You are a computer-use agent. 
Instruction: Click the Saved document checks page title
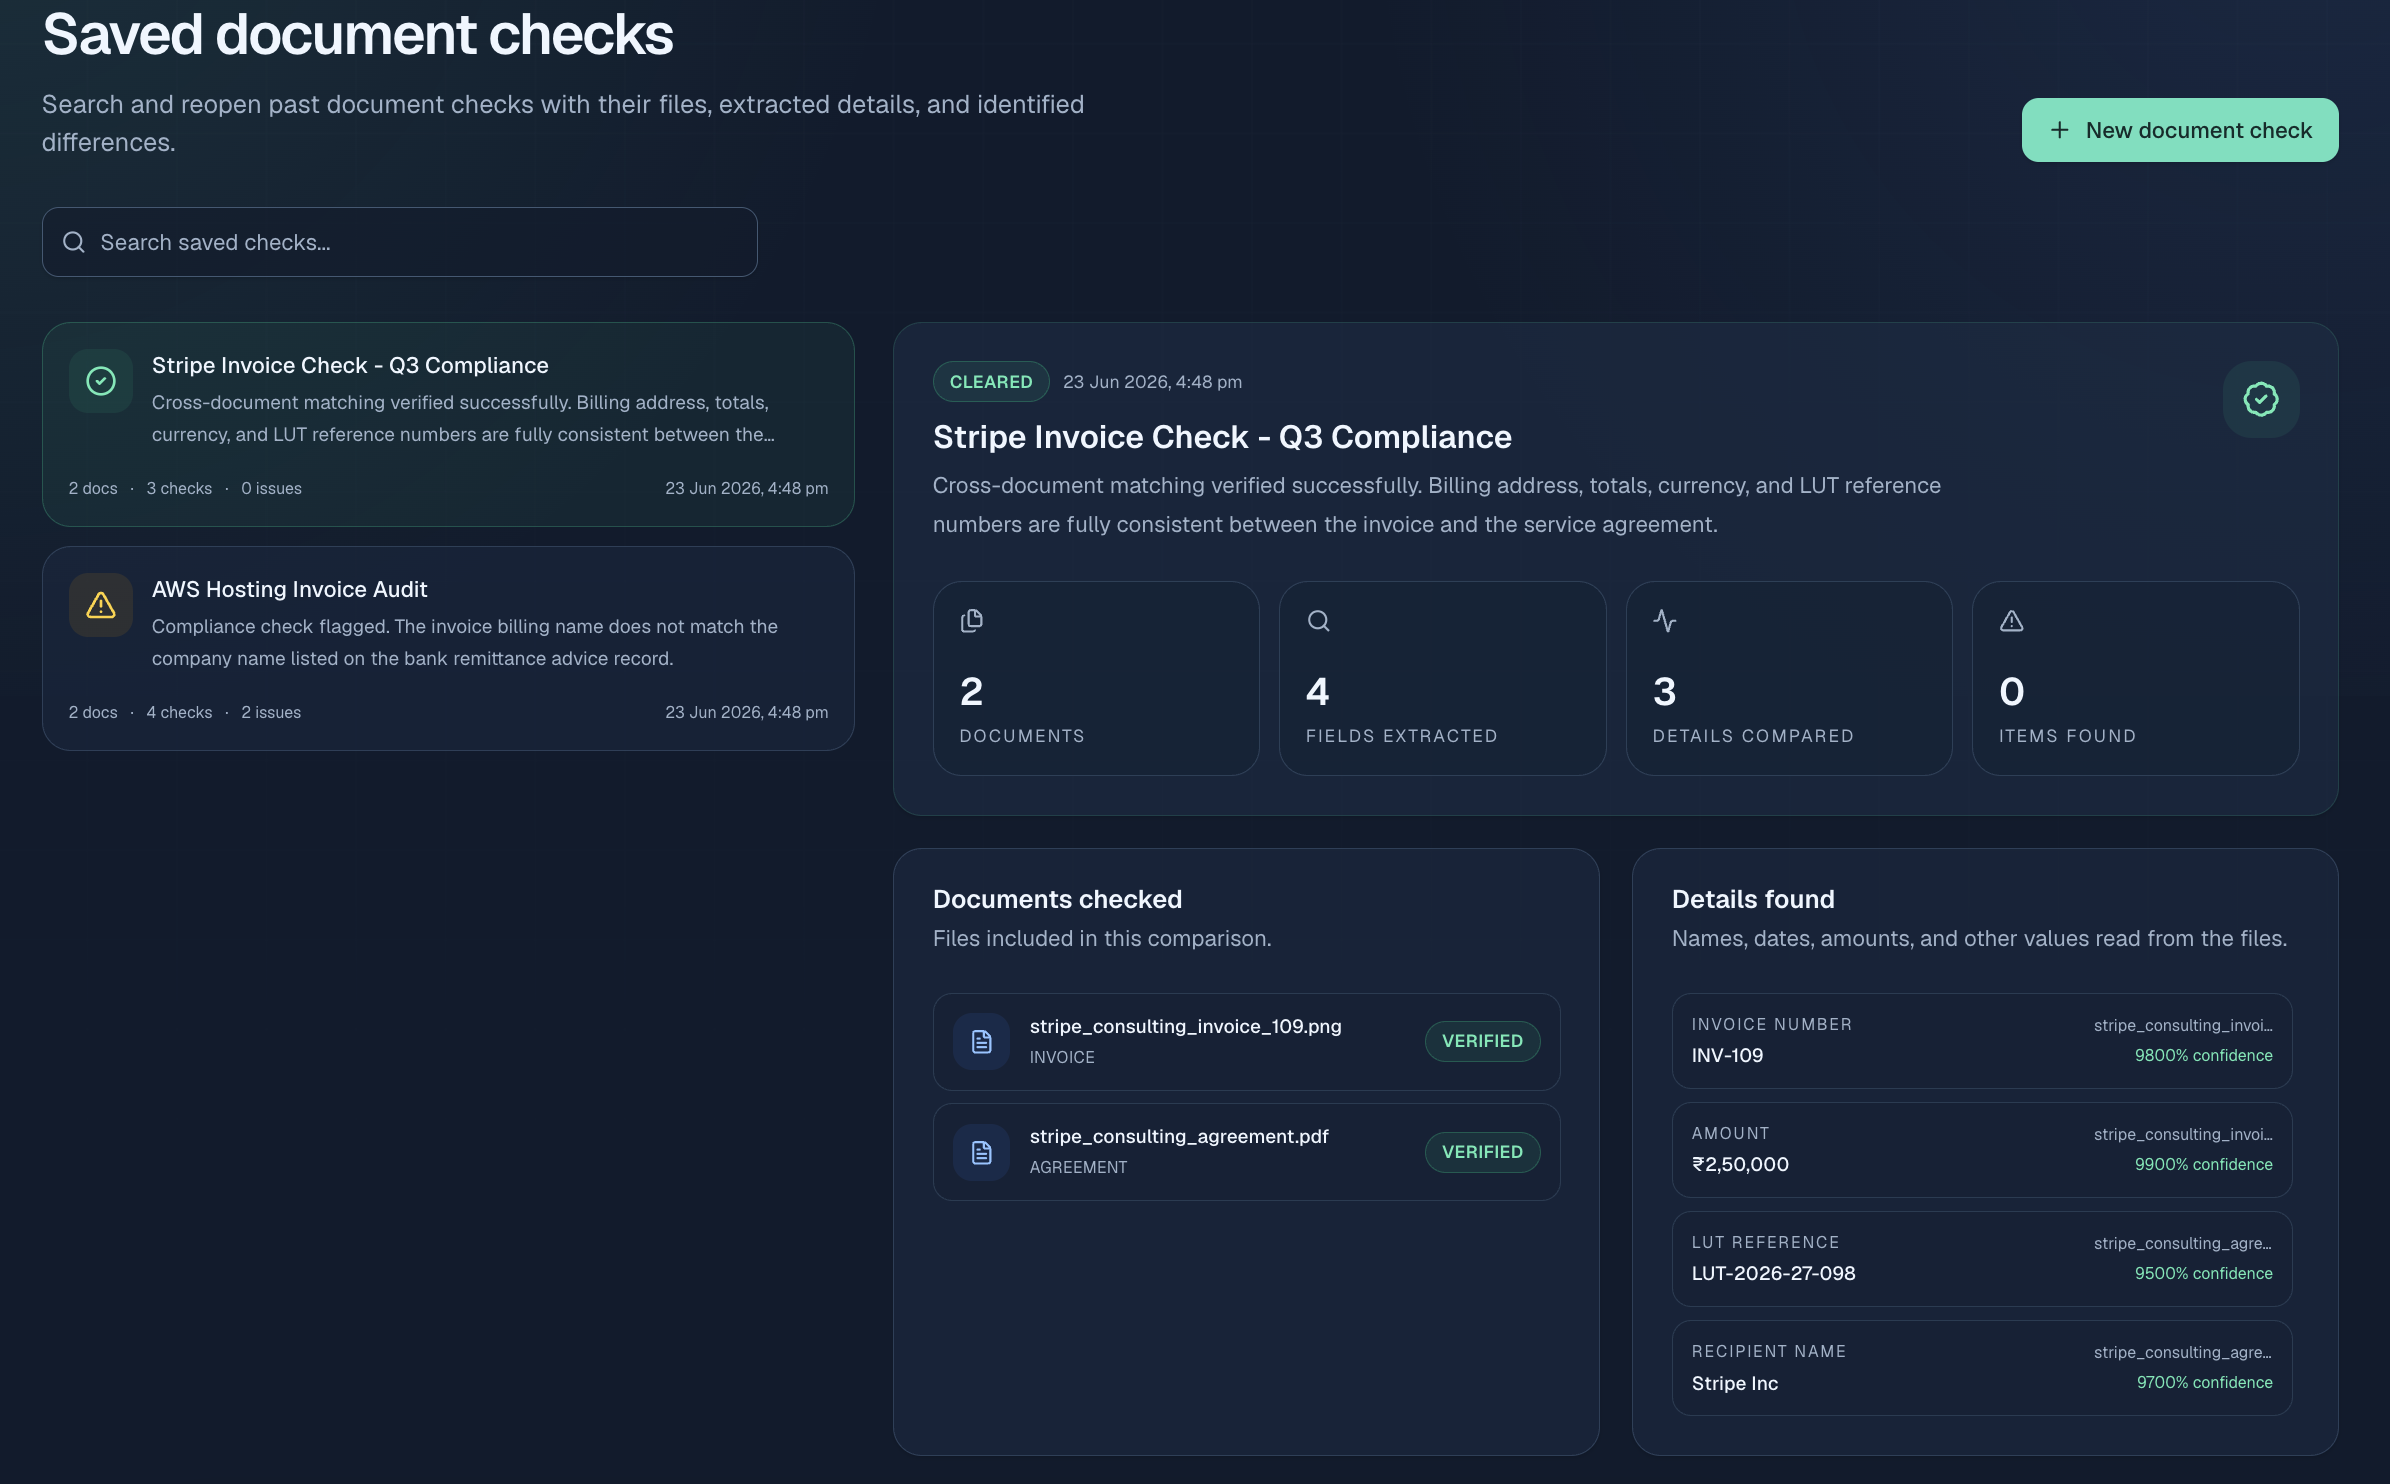(358, 35)
